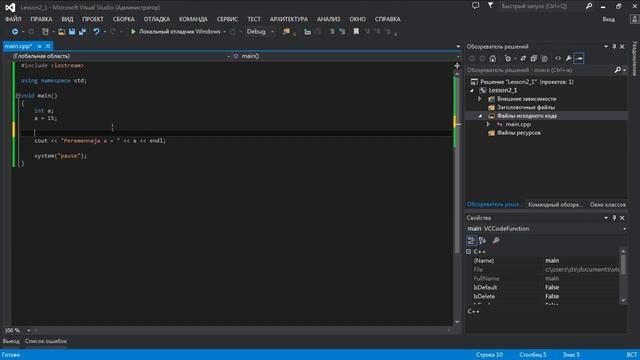Toggle pin on the main.cpp tab

point(39,46)
